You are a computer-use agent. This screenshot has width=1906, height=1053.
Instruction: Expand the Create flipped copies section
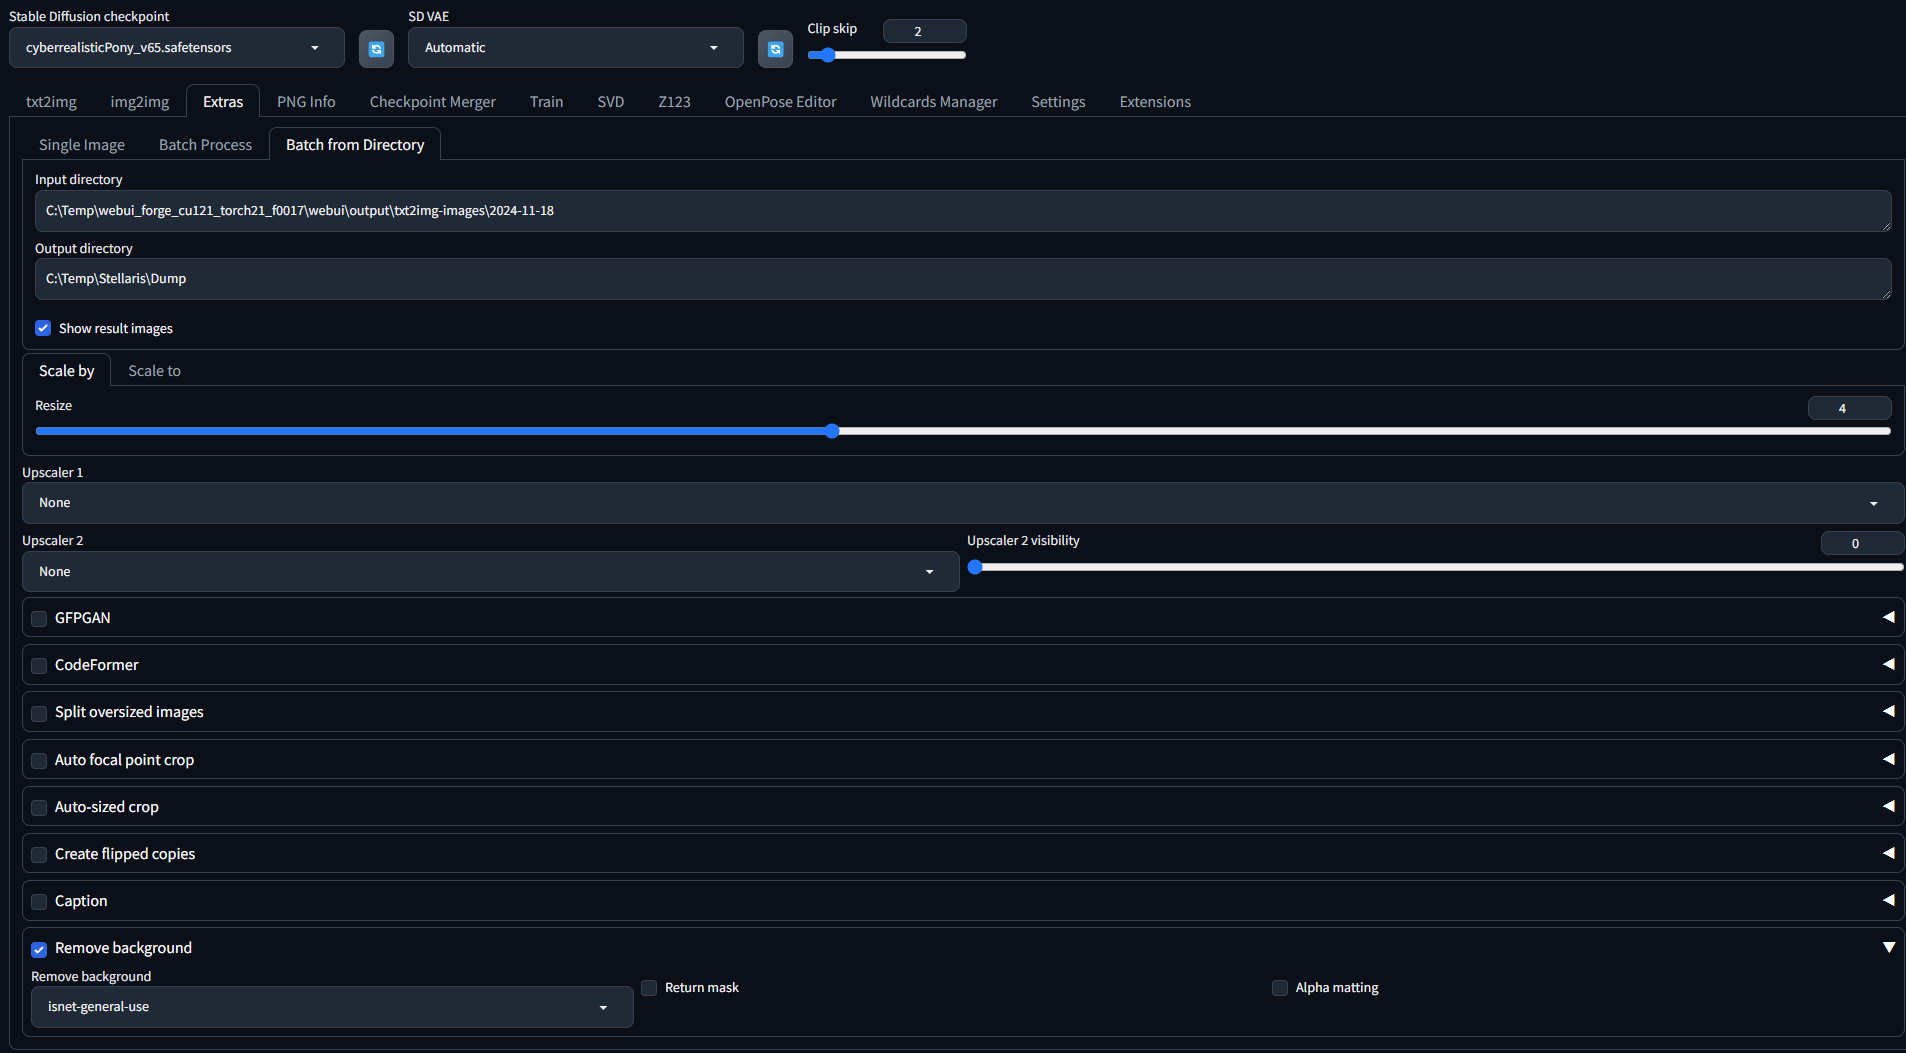pos(1888,853)
